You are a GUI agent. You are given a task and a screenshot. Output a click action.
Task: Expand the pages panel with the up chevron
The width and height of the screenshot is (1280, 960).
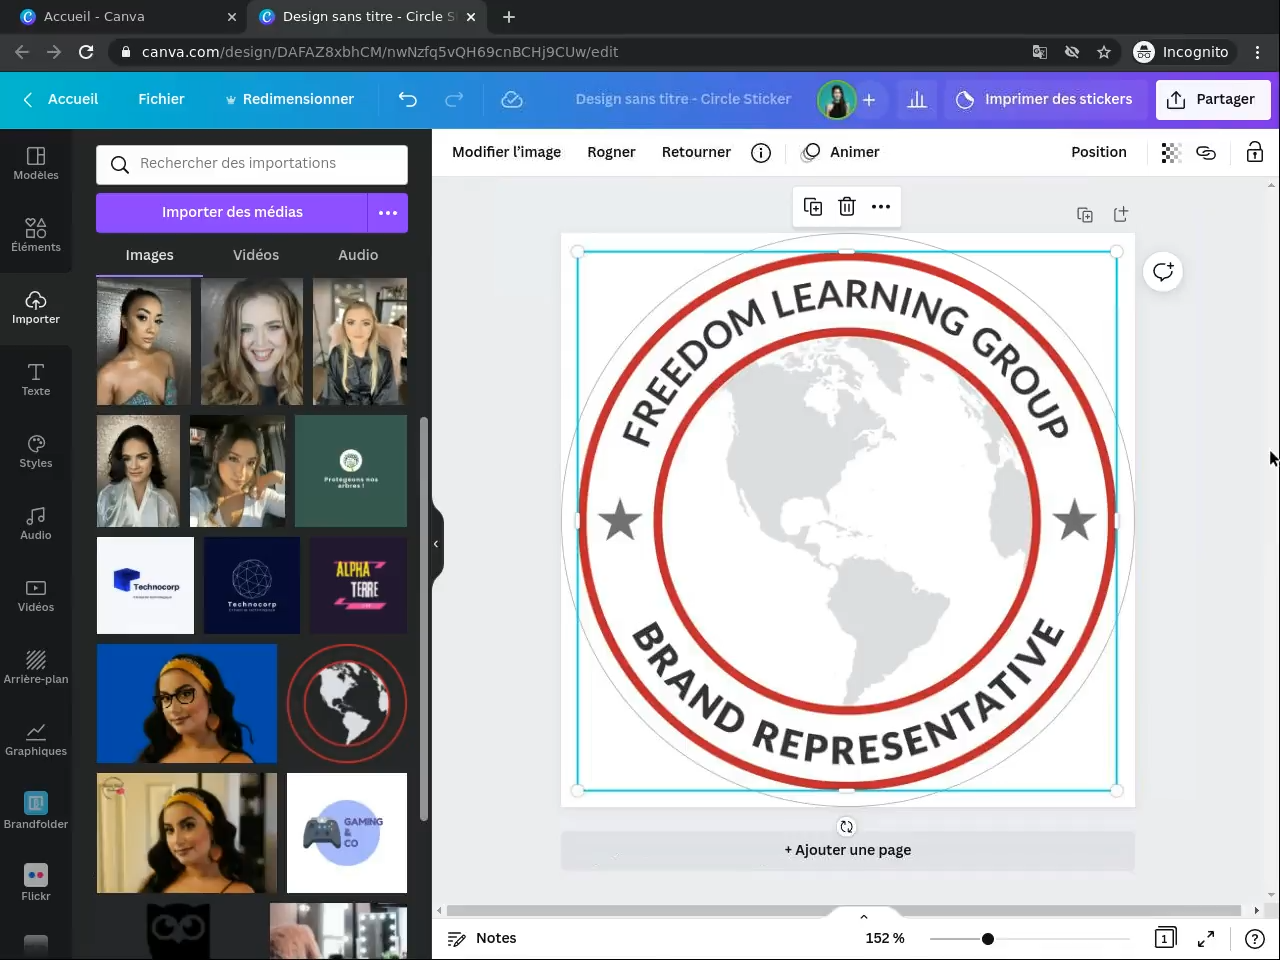coord(864,917)
